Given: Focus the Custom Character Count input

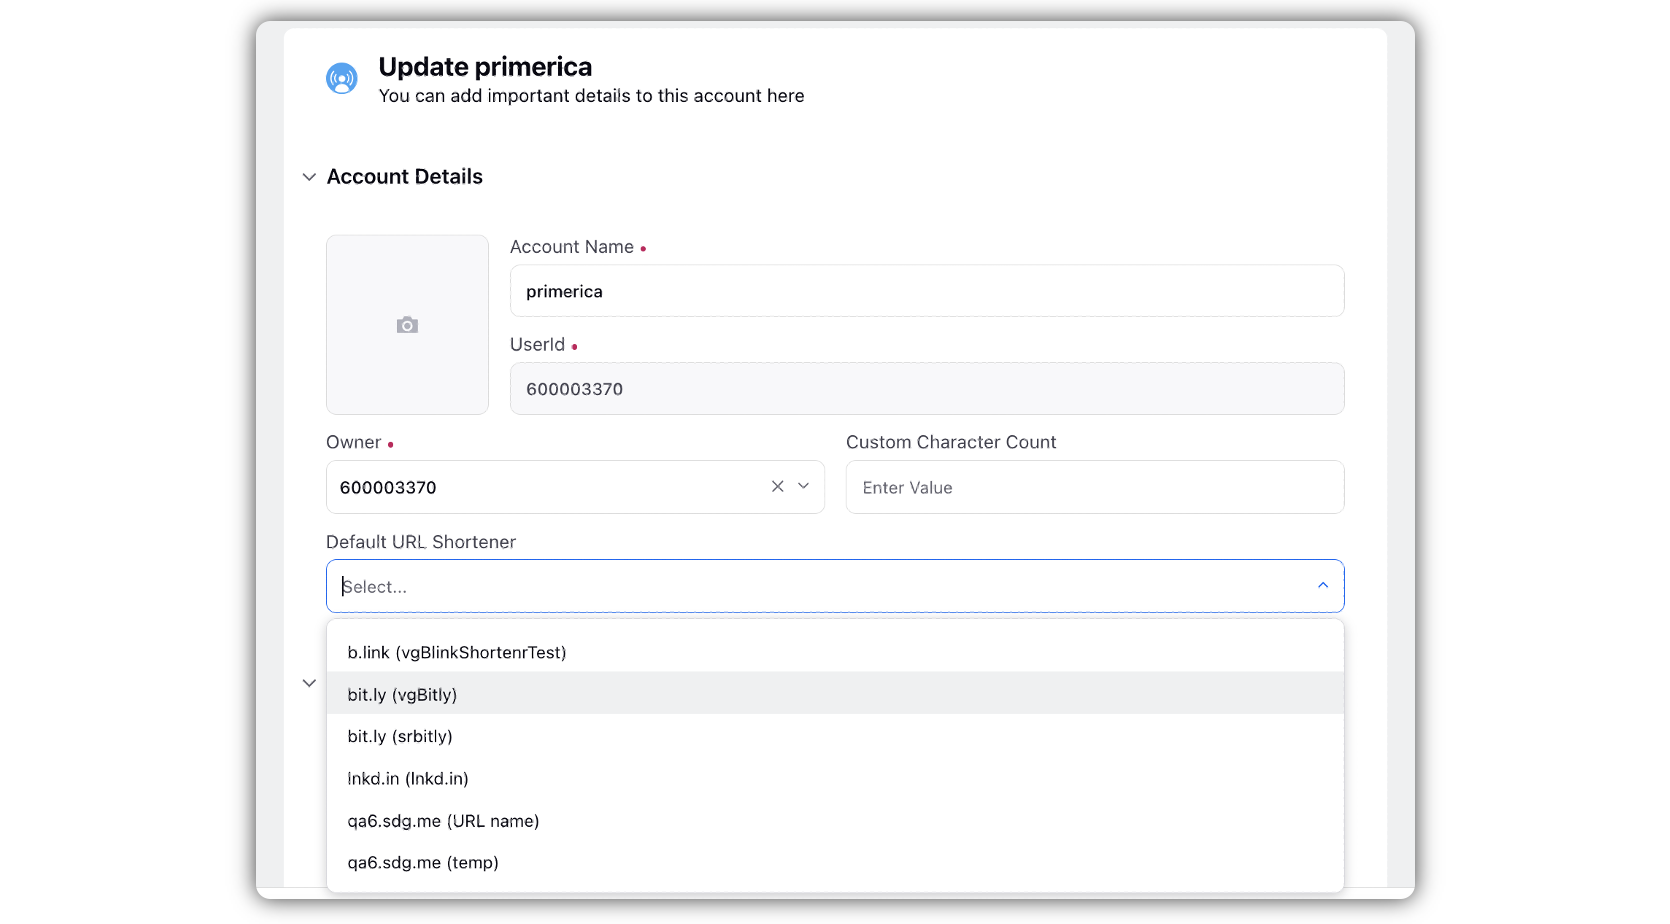Looking at the screenshot, I should (x=1095, y=487).
